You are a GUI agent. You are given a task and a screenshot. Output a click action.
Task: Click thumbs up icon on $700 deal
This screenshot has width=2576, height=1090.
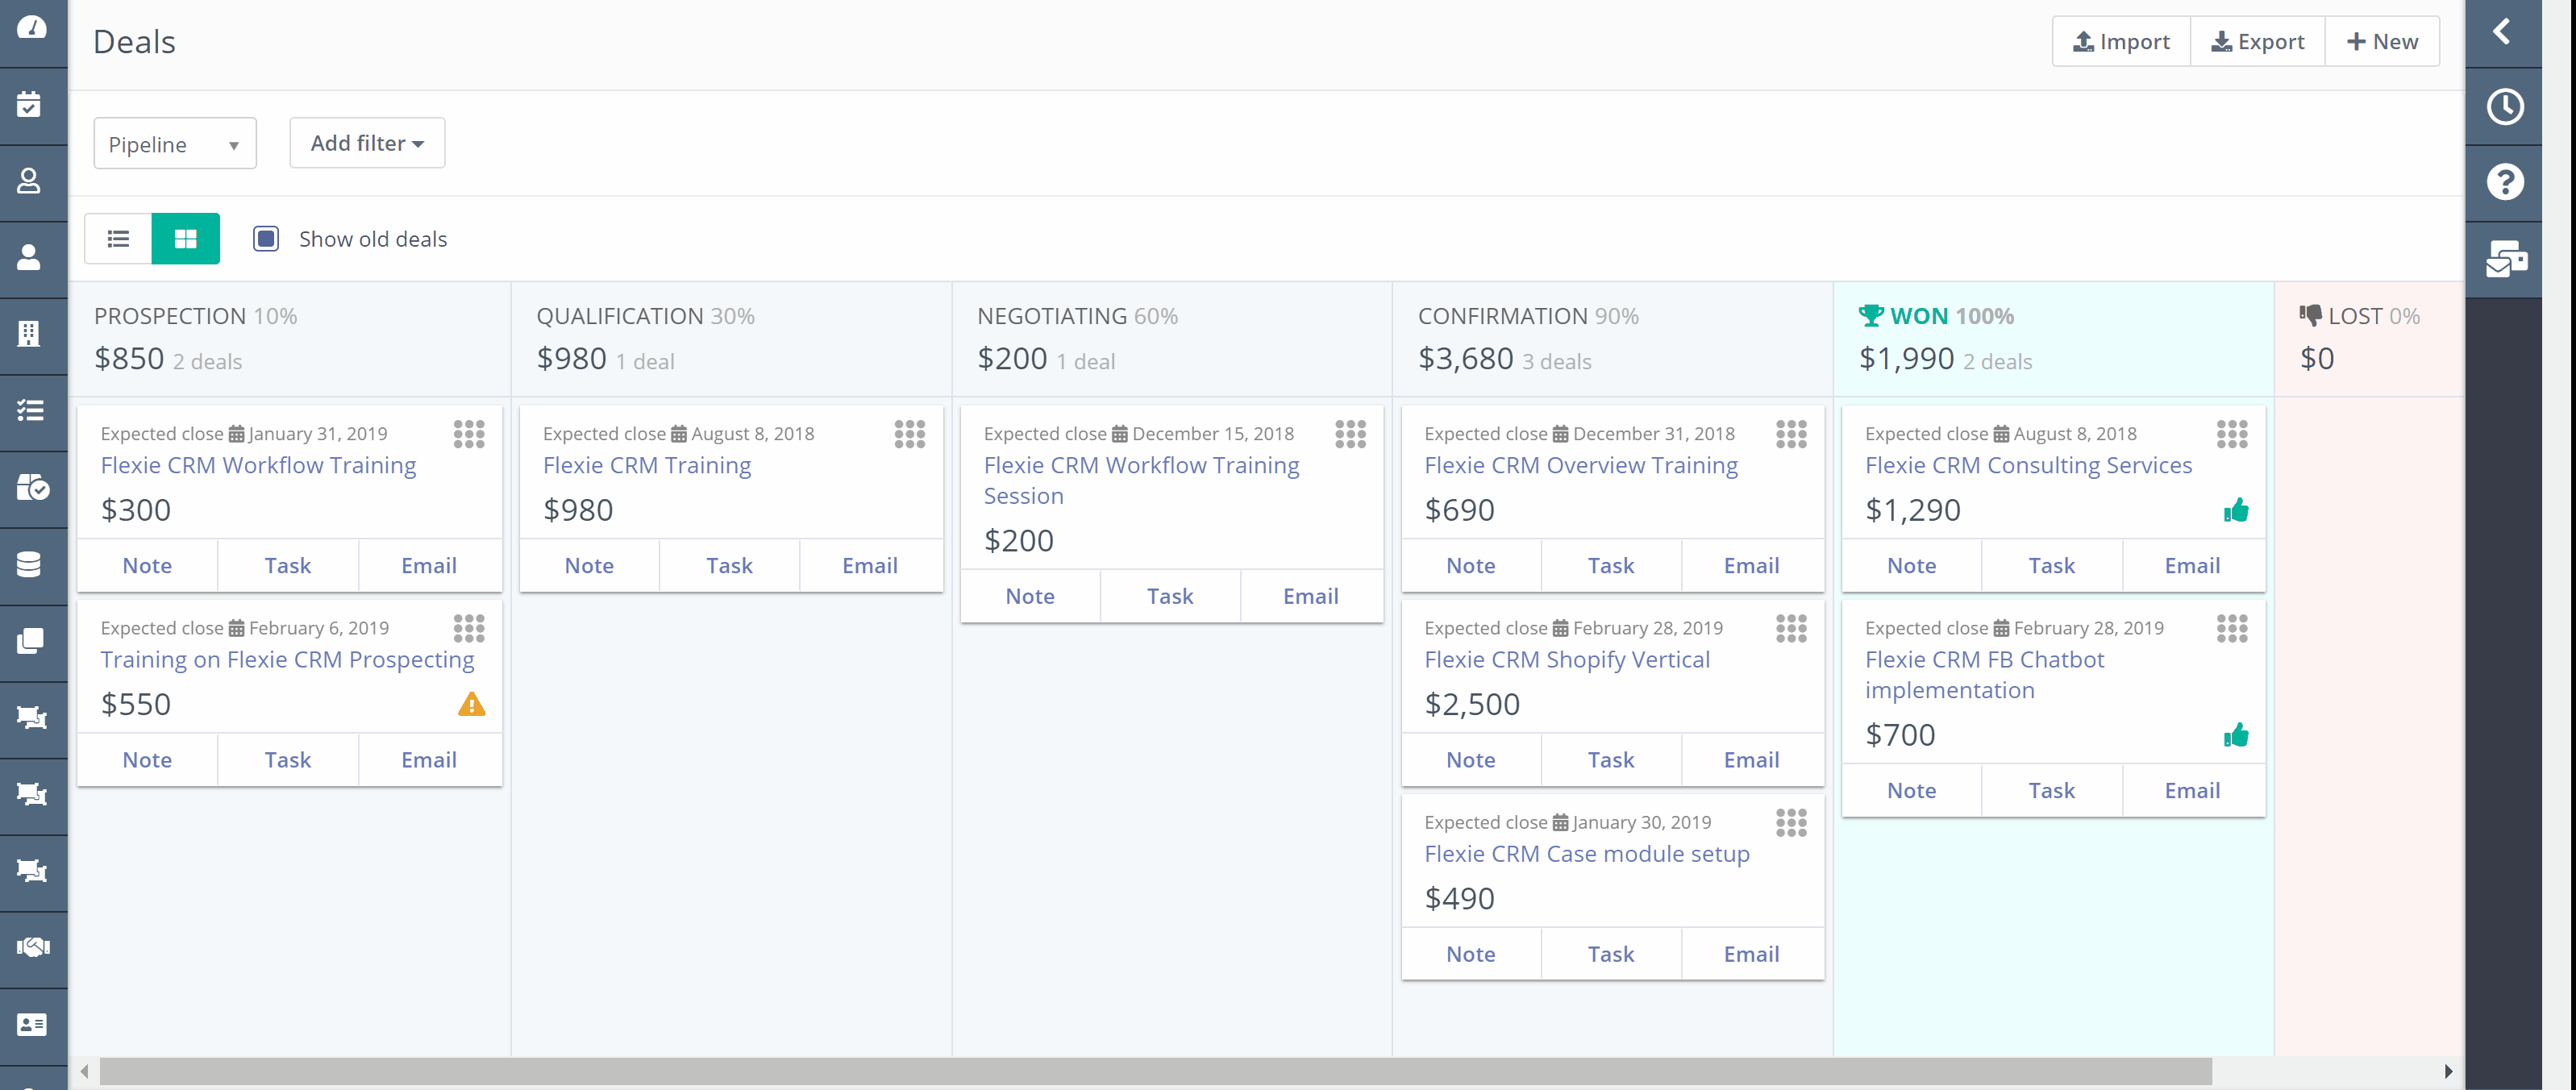pos(2236,736)
